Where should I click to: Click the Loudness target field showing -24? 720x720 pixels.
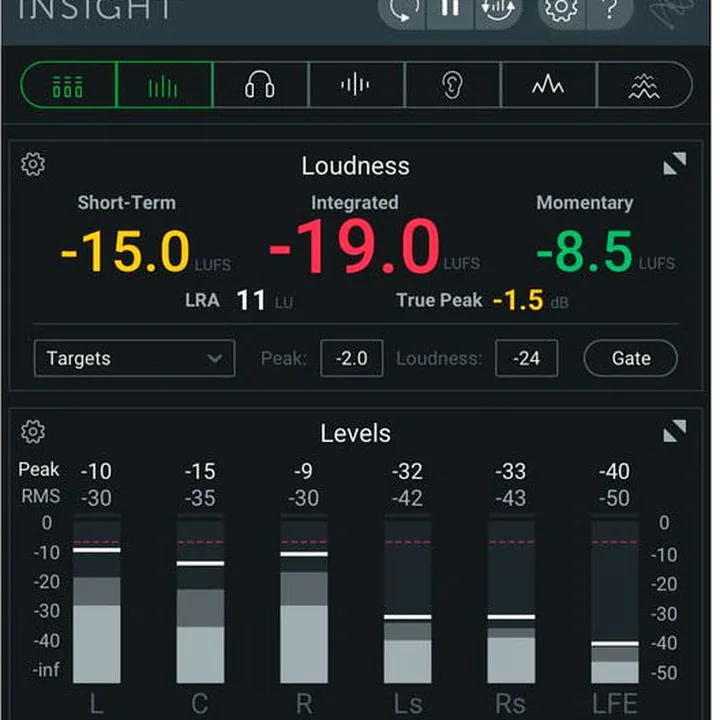point(527,358)
